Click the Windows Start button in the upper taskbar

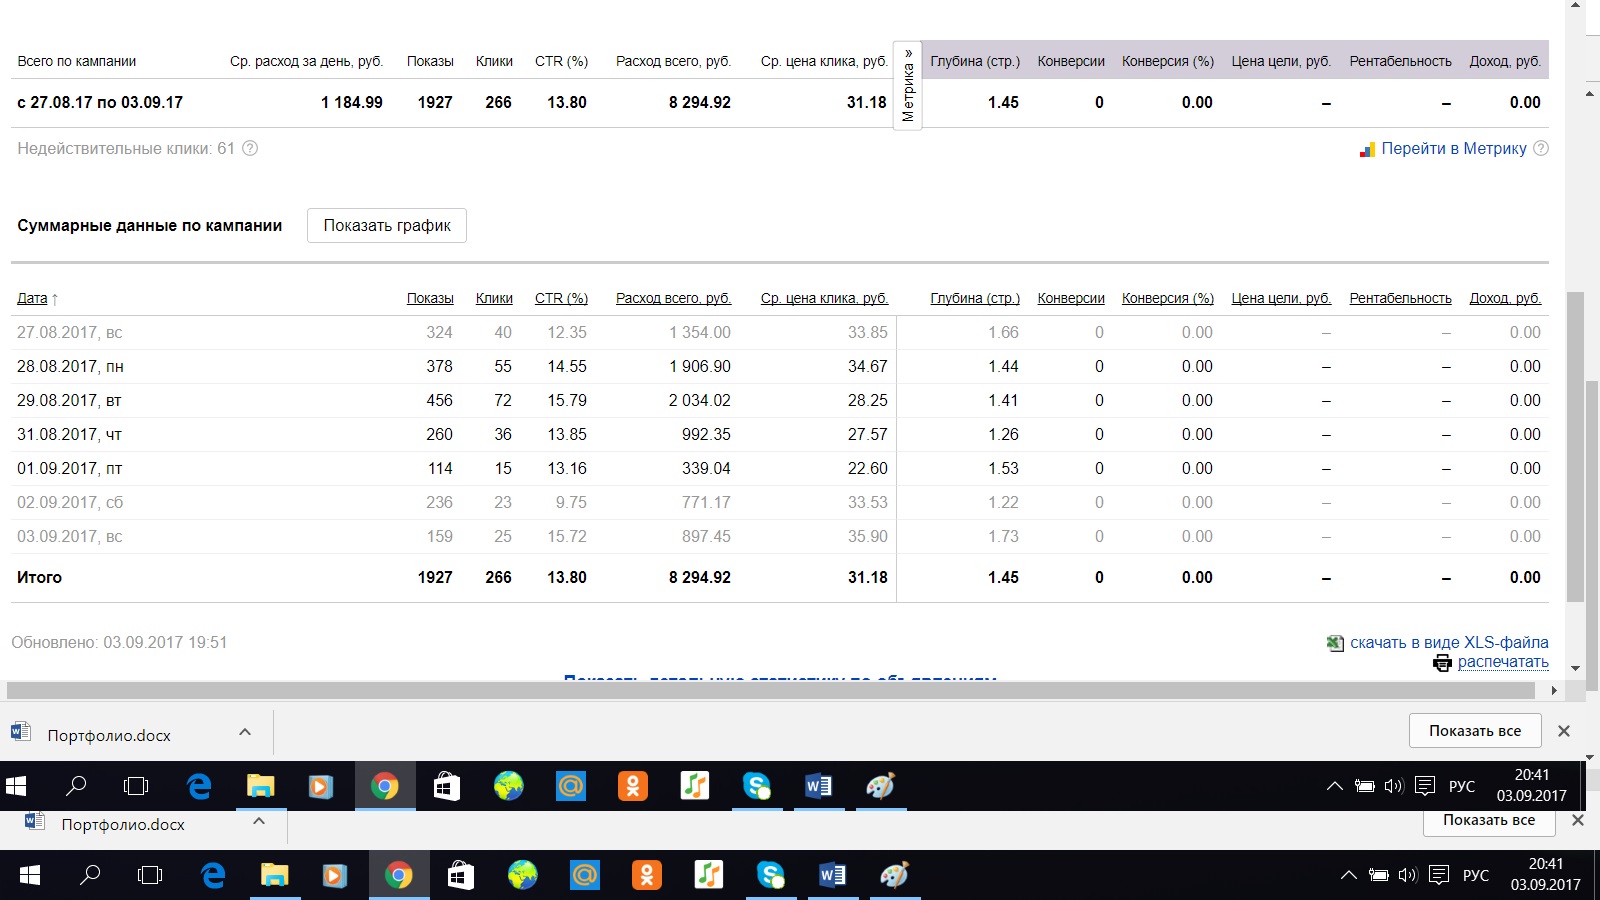pos(16,786)
